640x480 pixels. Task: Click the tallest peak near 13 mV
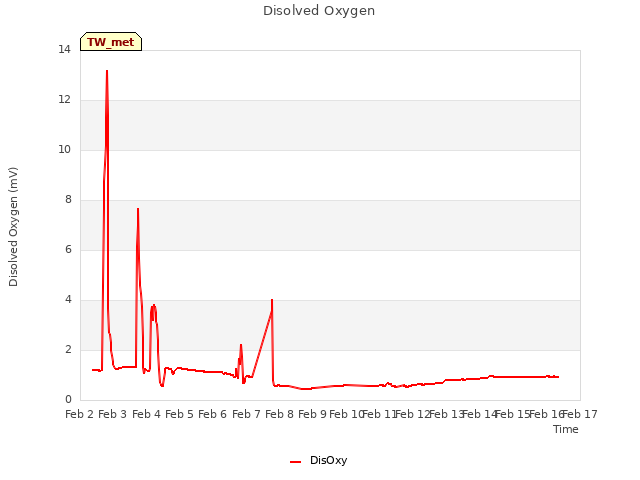tap(107, 71)
